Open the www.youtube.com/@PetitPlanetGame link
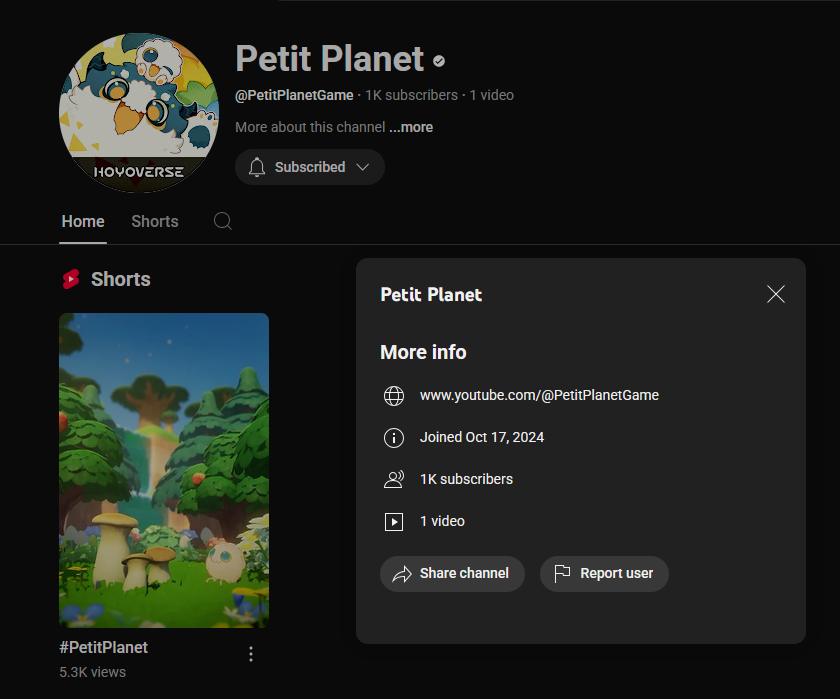This screenshot has width=840, height=699. (539, 395)
